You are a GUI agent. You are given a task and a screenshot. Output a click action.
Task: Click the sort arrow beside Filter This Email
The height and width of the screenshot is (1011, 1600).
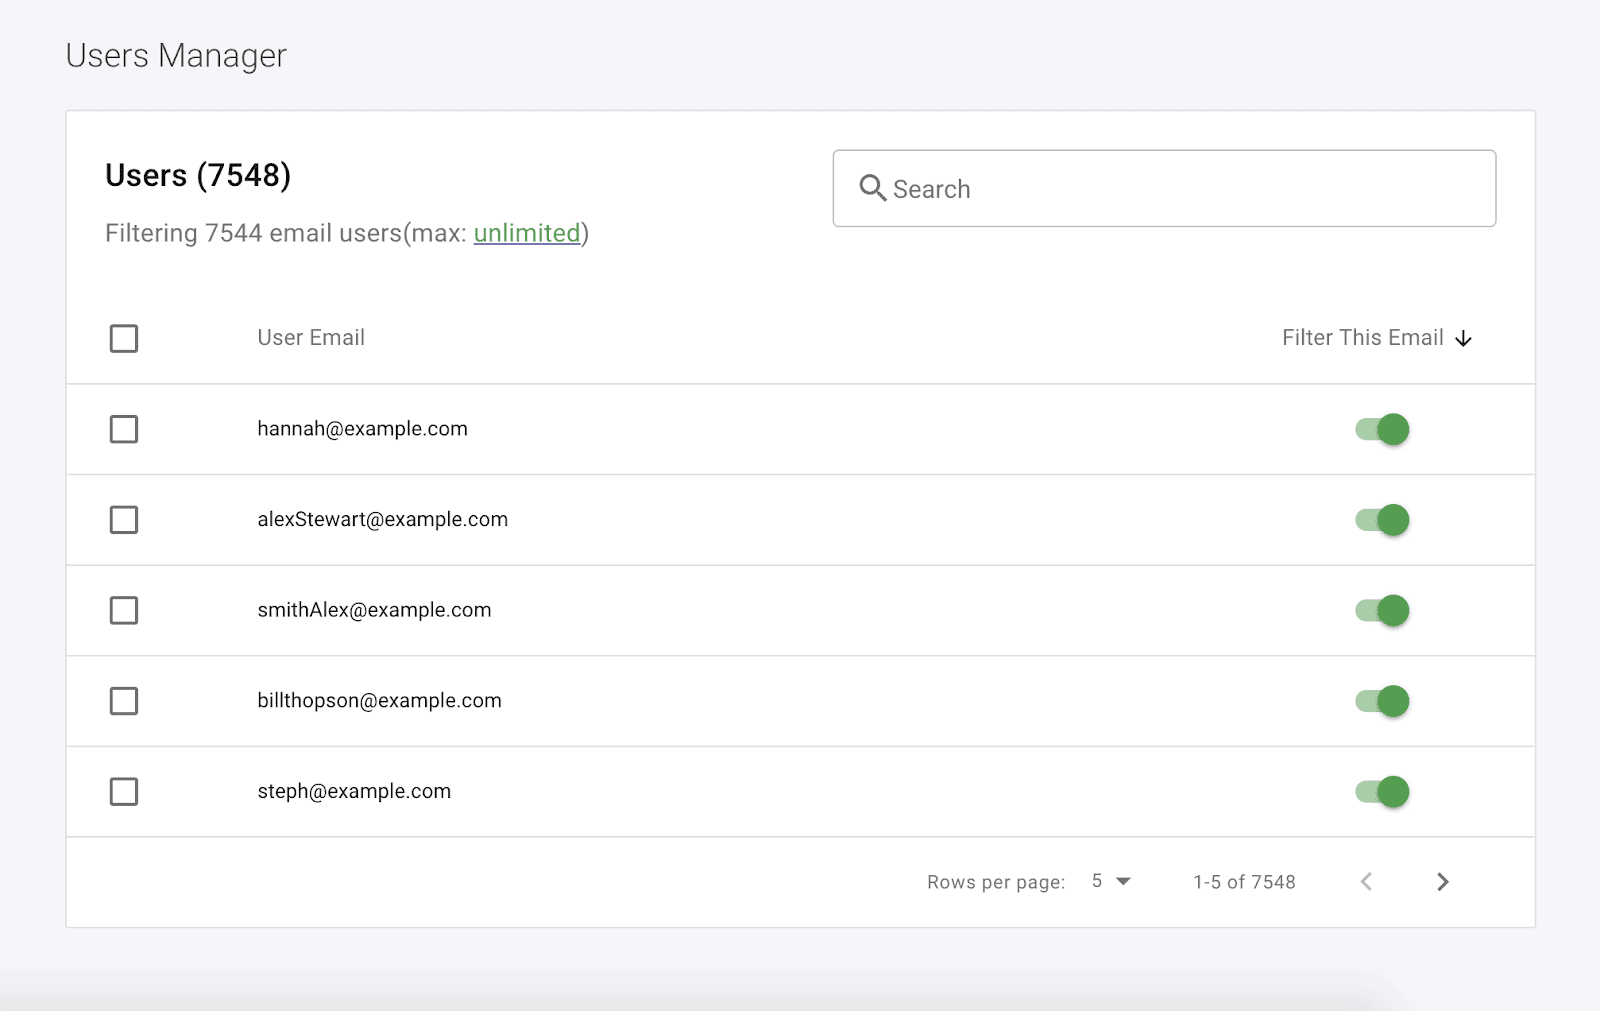click(x=1463, y=339)
